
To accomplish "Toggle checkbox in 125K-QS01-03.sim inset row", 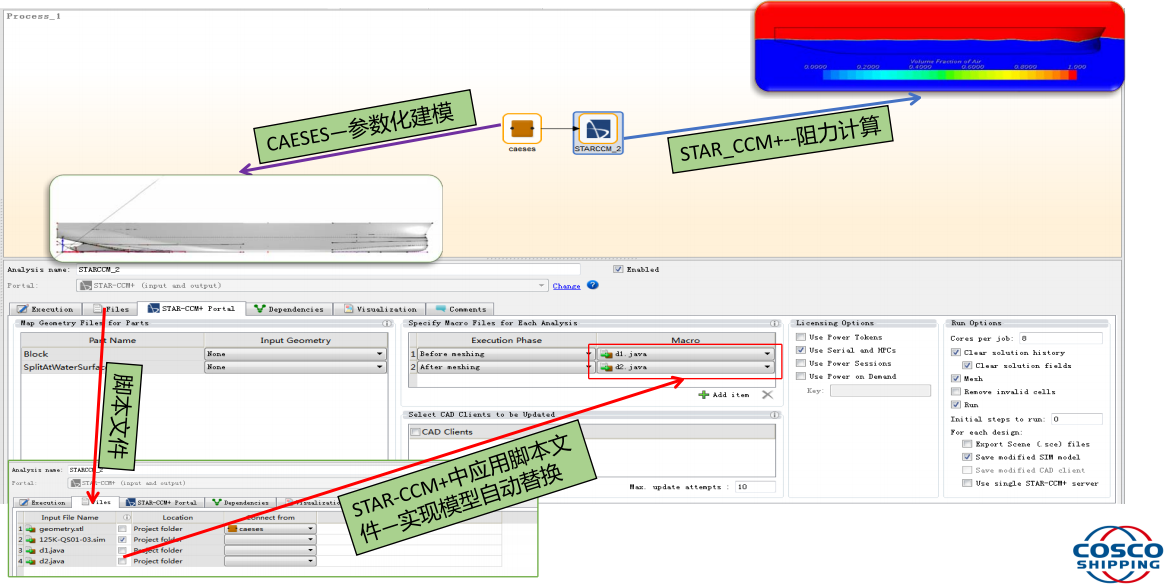I will 122,540.
